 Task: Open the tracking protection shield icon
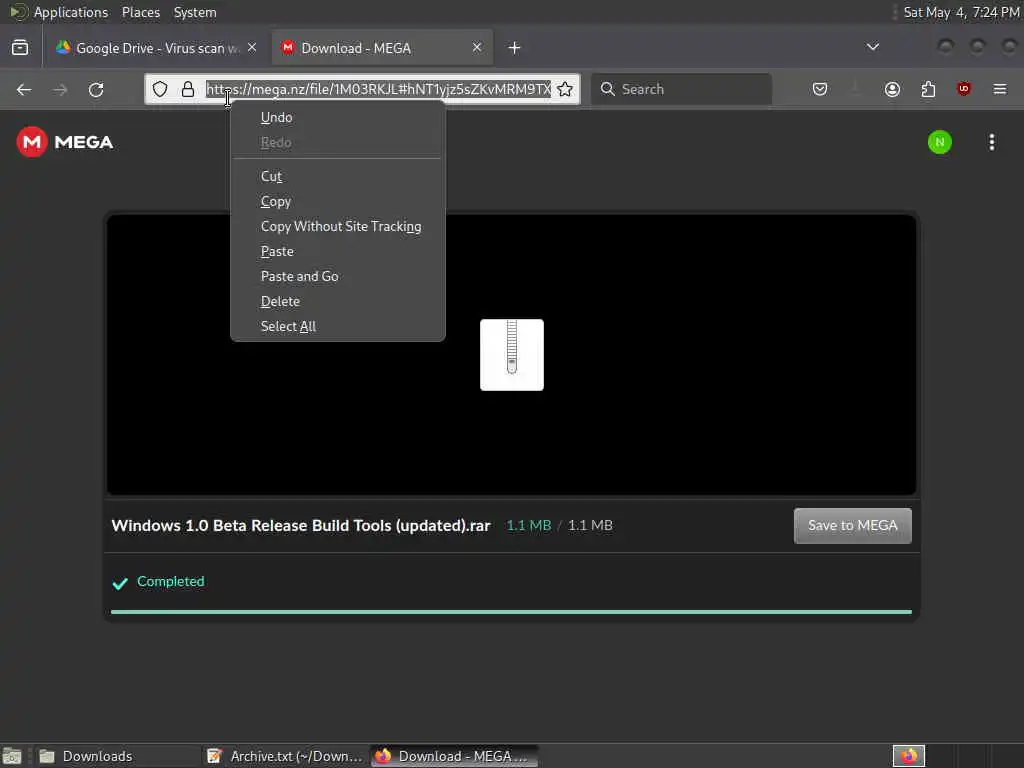pos(160,89)
